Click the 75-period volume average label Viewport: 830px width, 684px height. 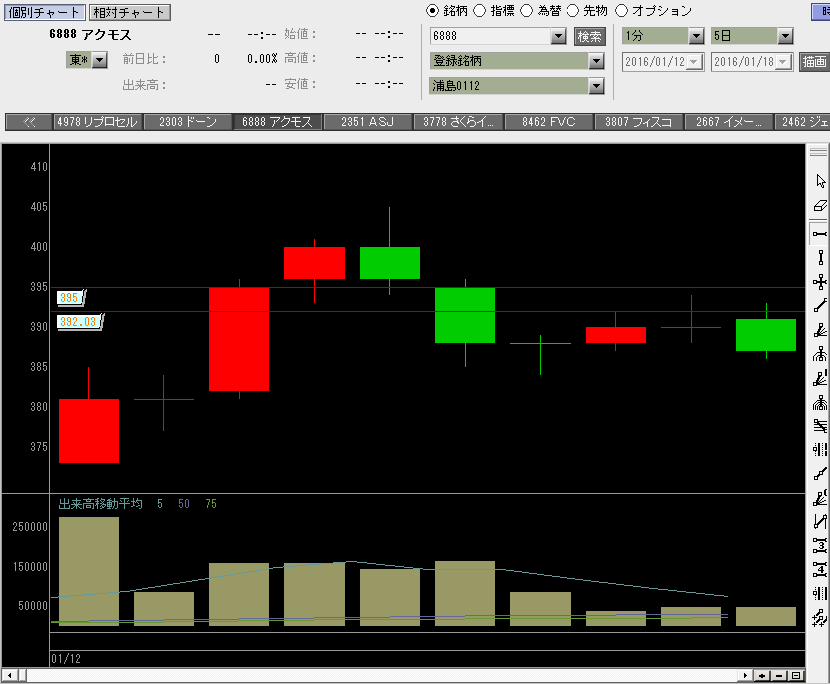(x=211, y=503)
